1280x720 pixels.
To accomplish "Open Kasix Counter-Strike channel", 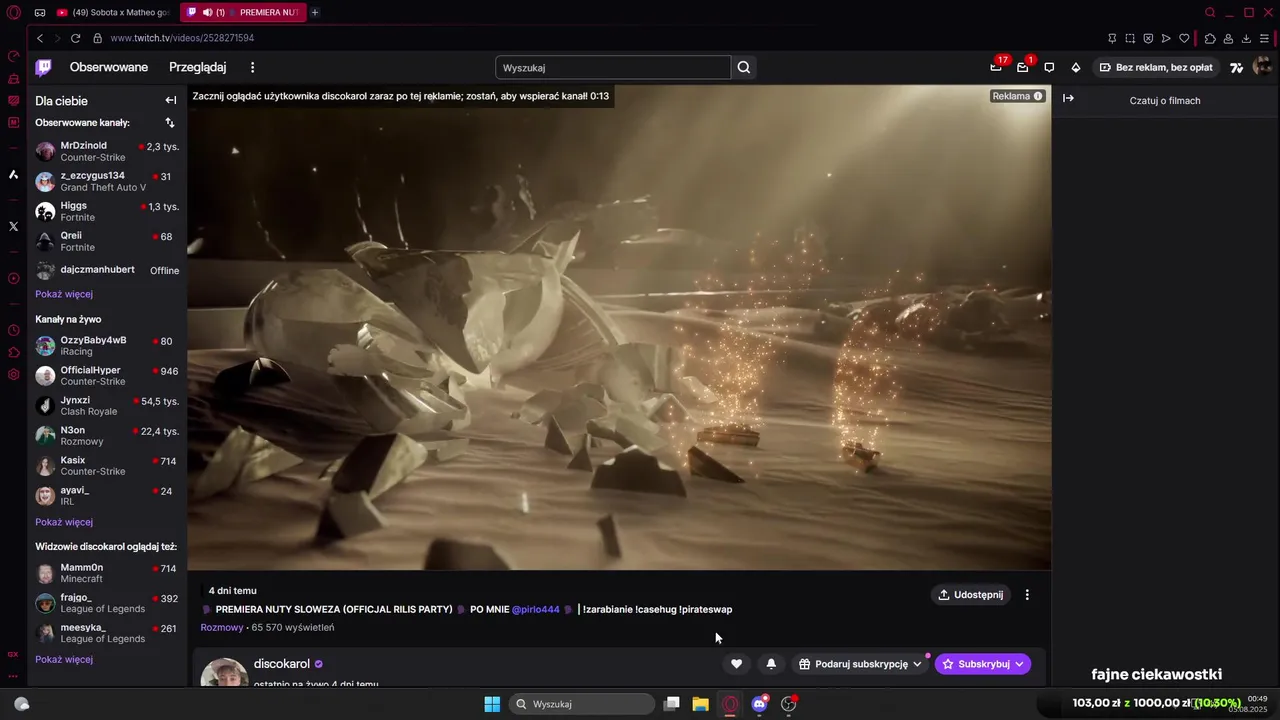I will point(107,466).
